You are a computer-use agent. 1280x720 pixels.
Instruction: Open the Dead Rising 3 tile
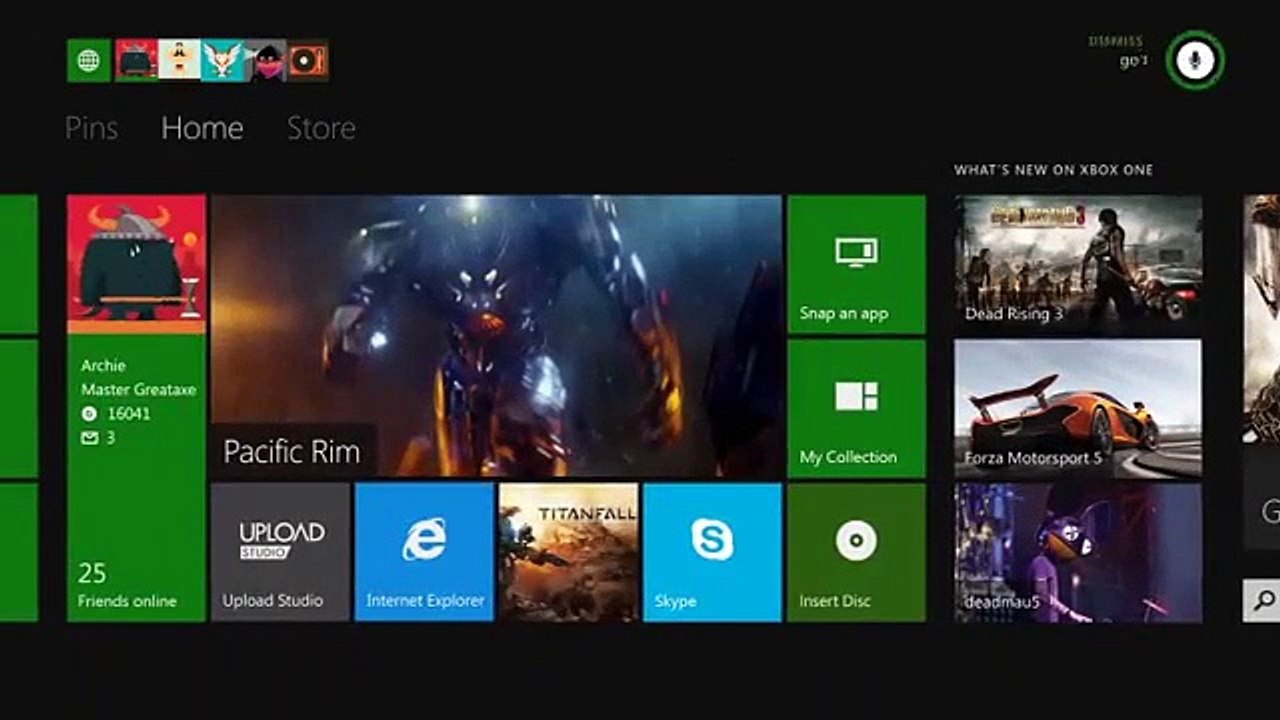[1078, 264]
